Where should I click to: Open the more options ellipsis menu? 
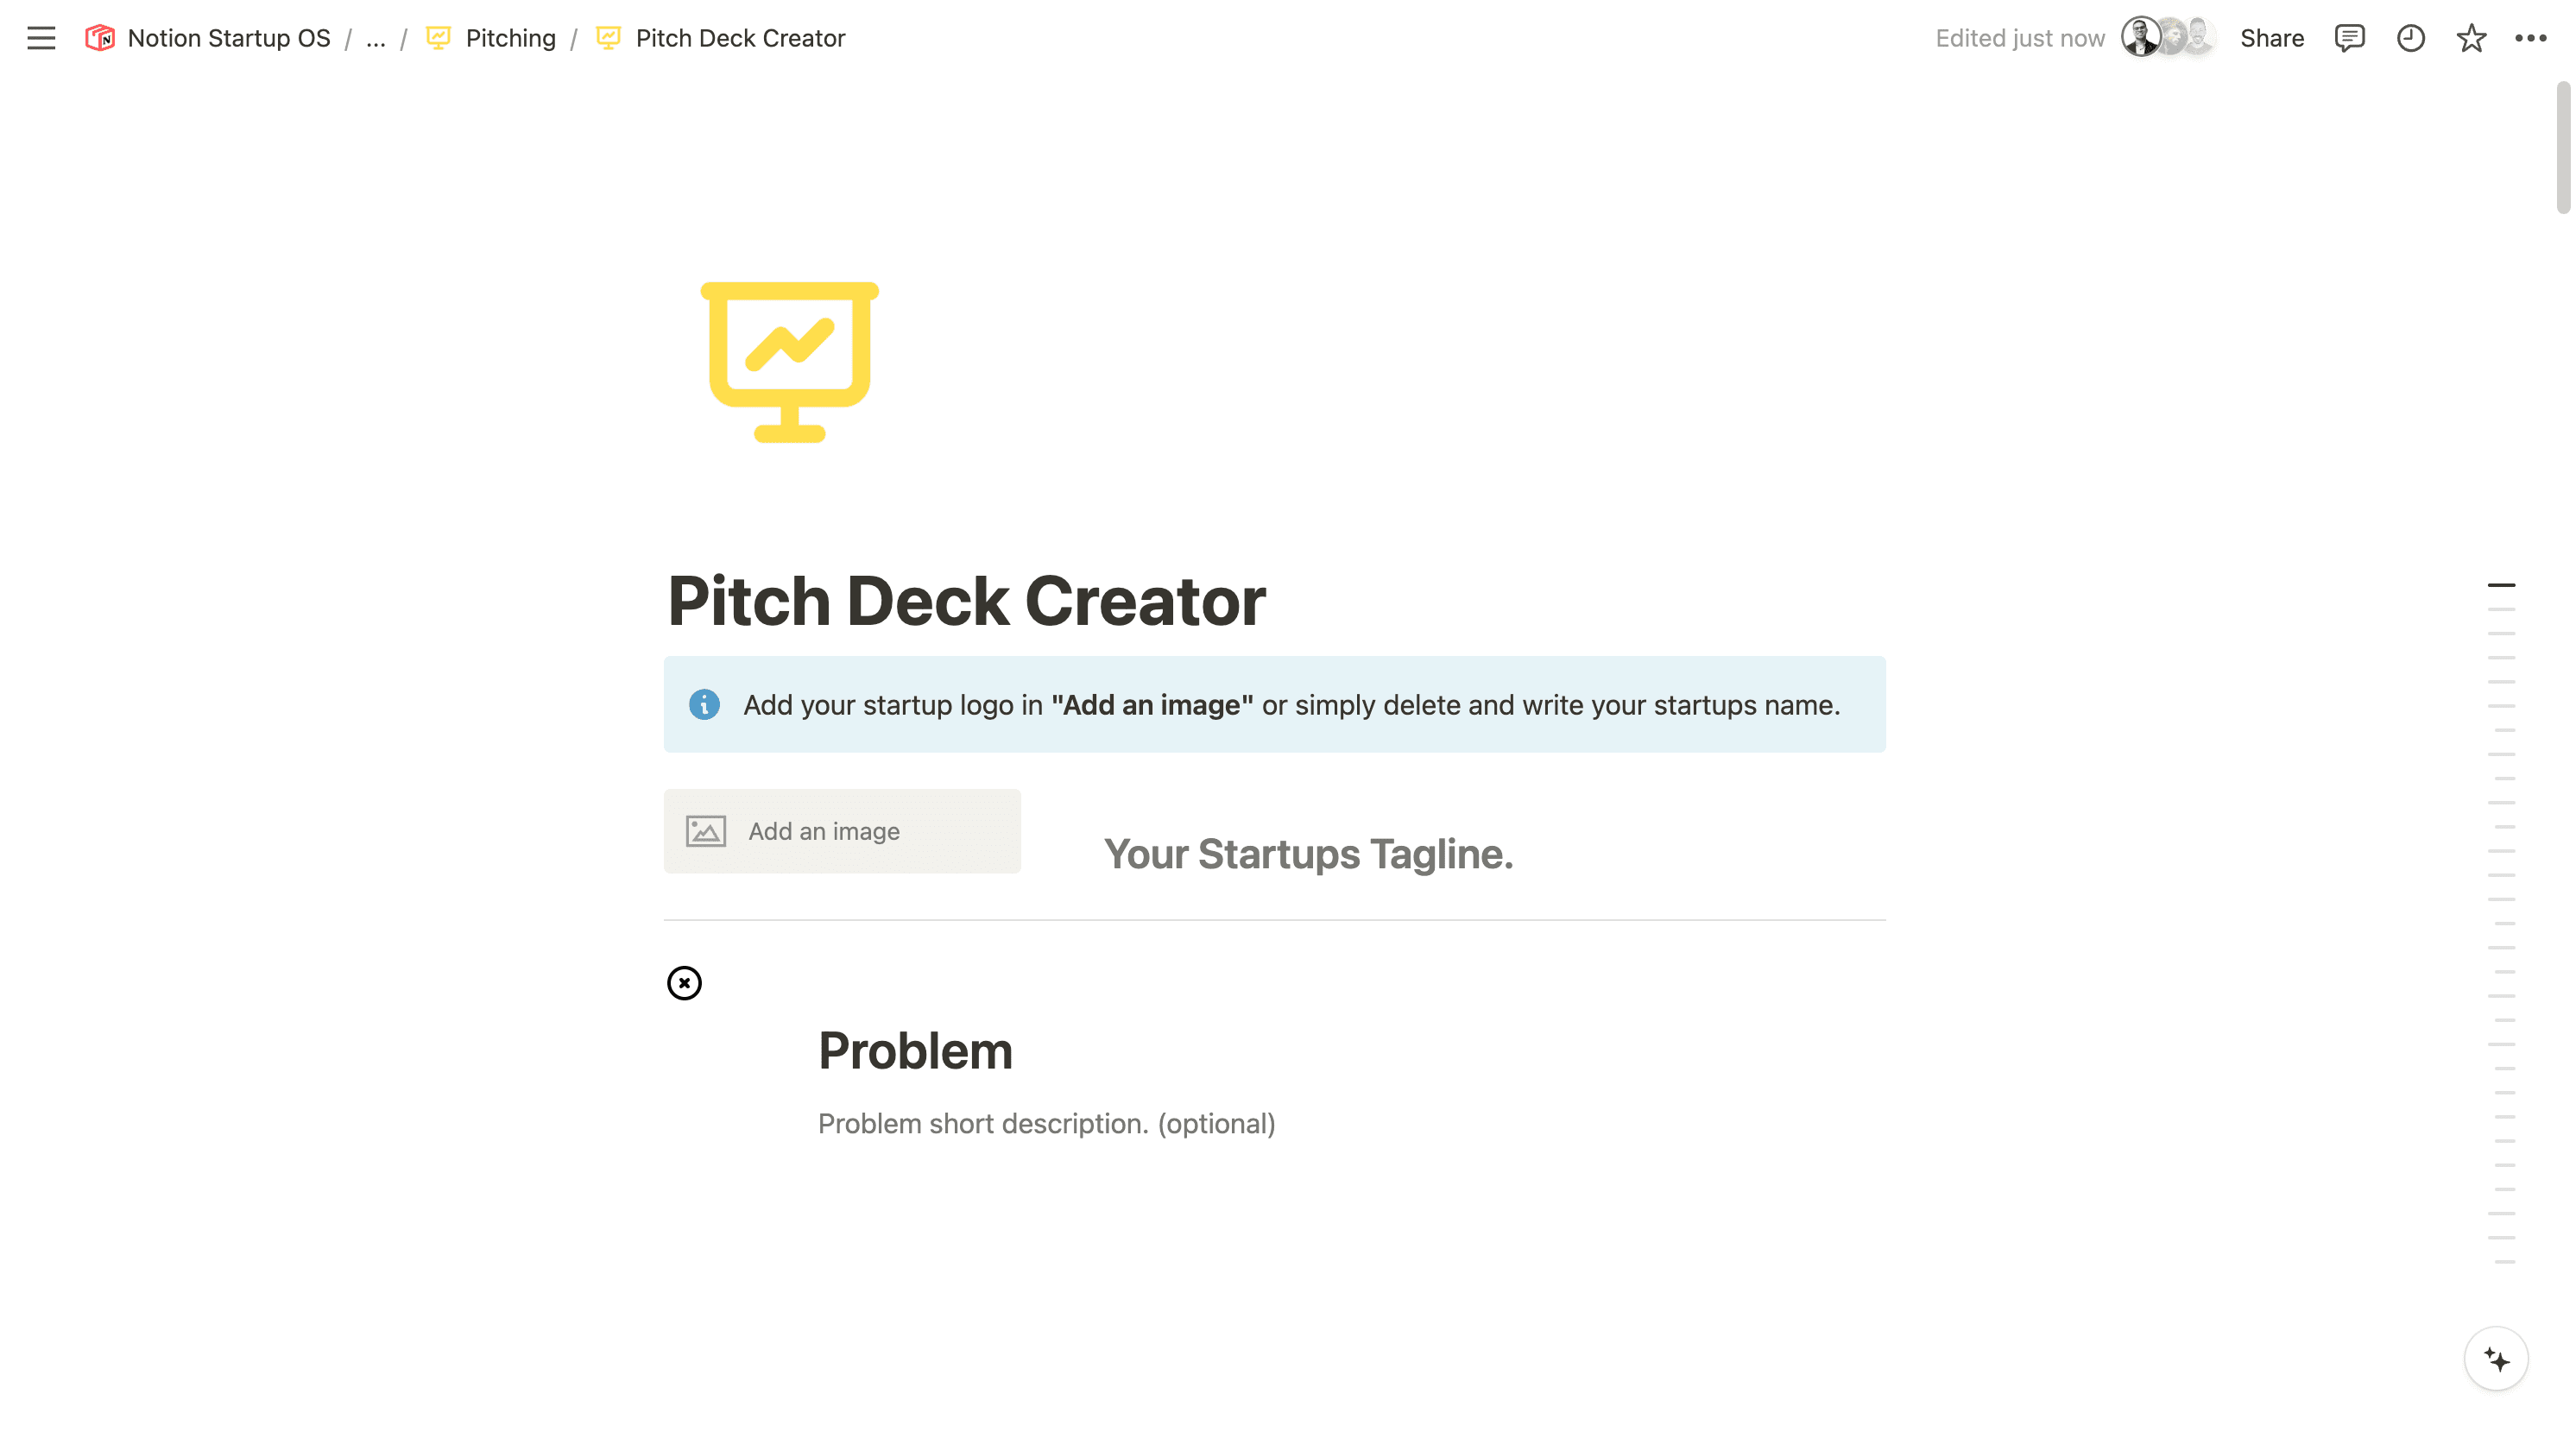tap(2532, 38)
